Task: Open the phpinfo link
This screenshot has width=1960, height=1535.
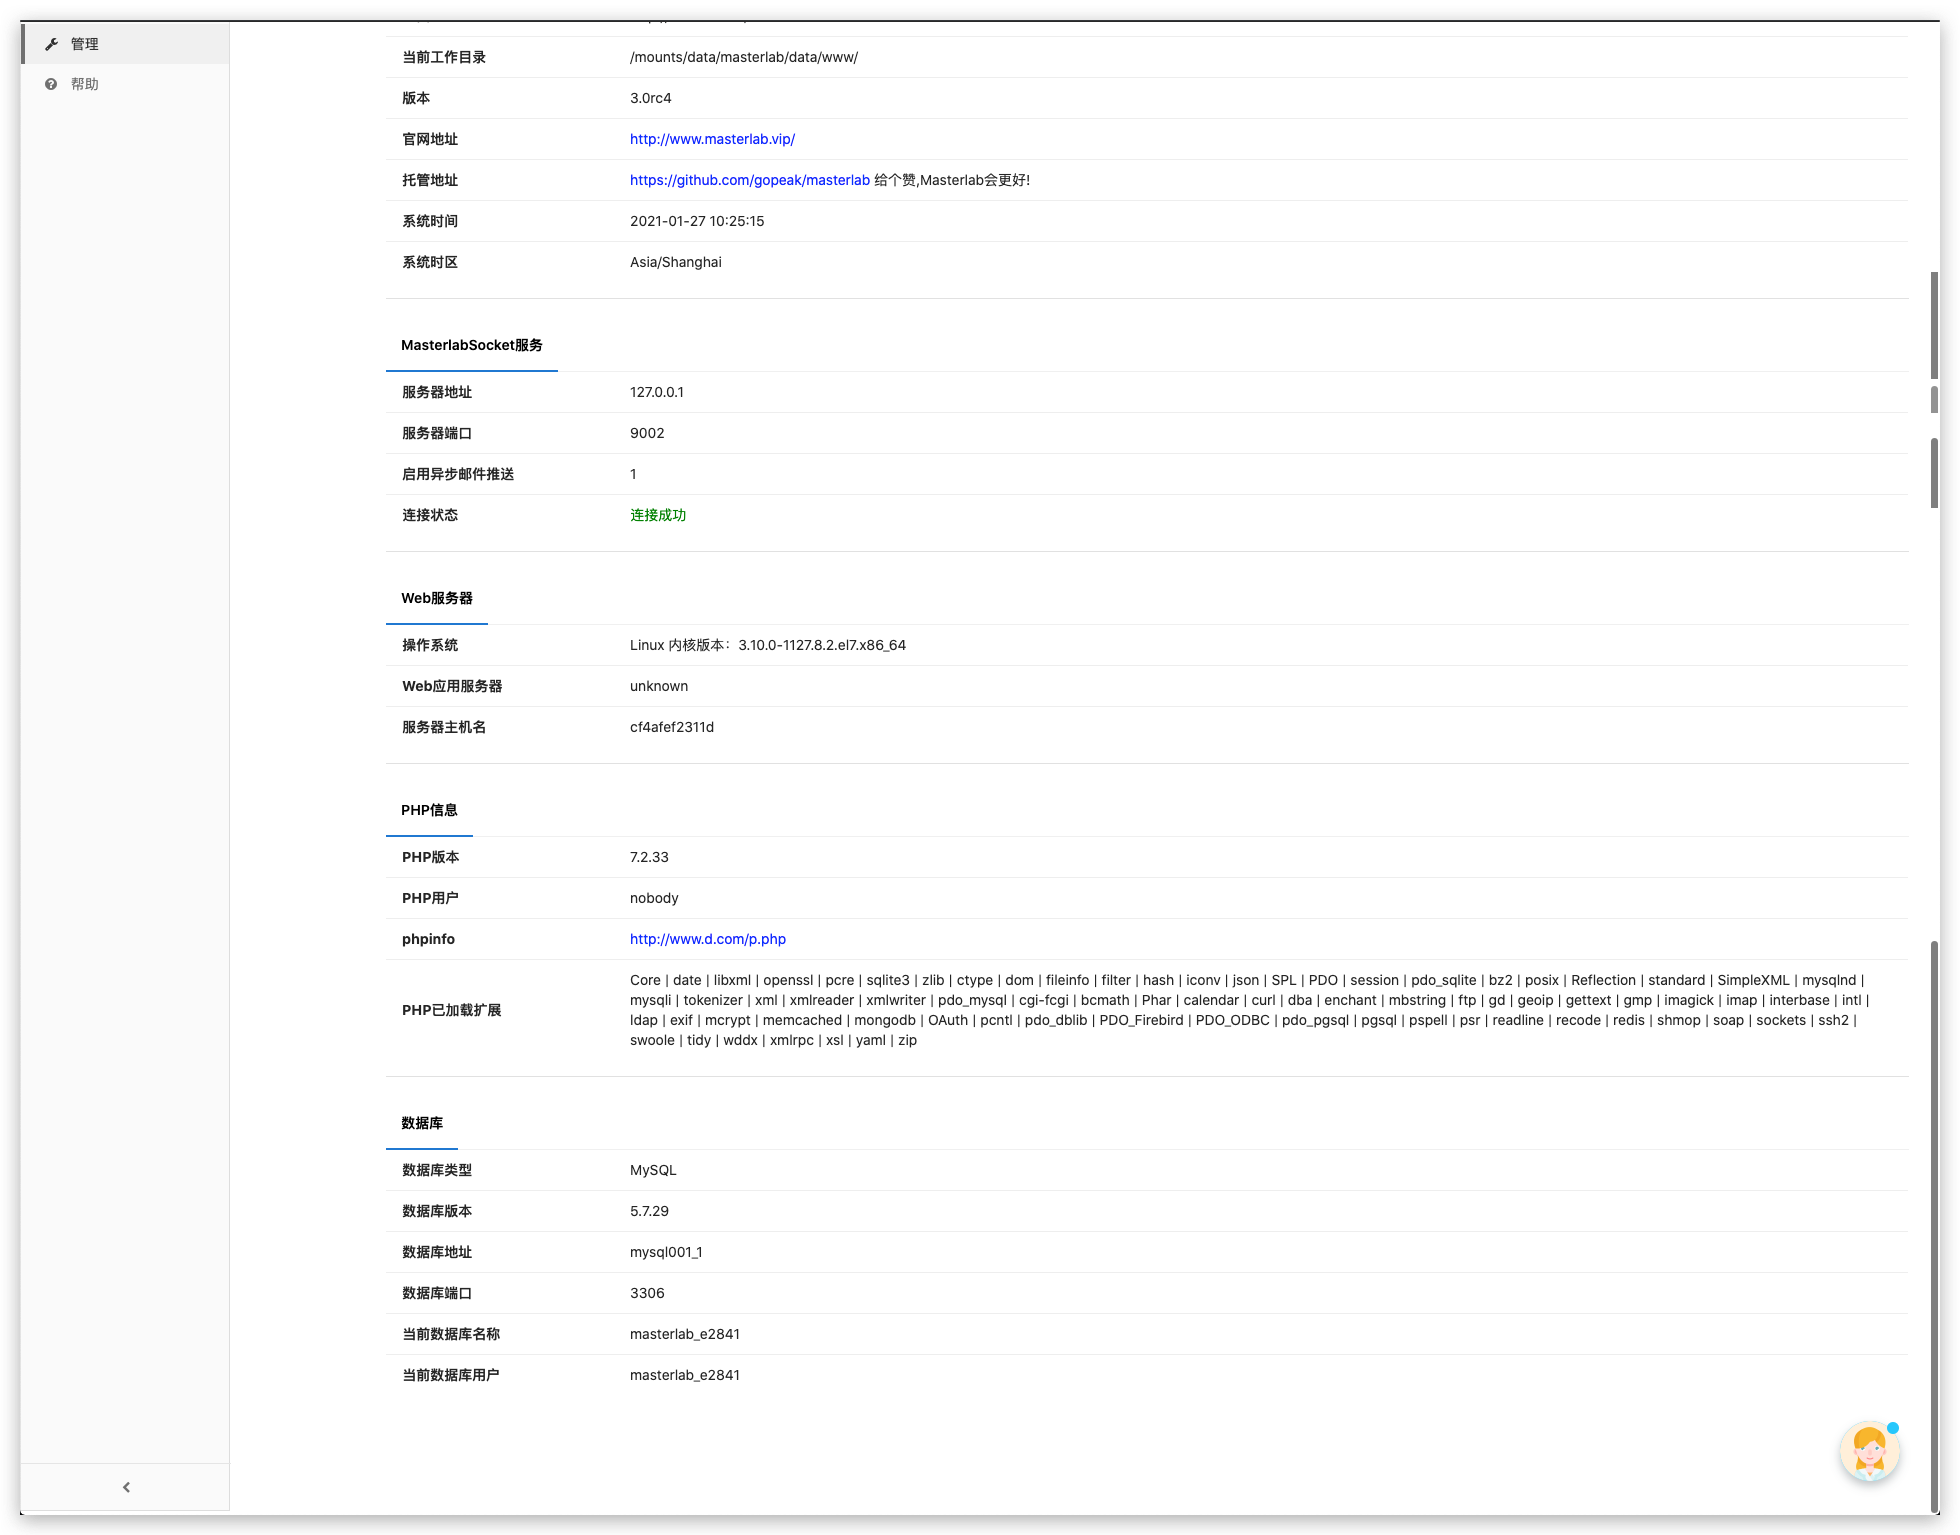Action: [x=707, y=938]
